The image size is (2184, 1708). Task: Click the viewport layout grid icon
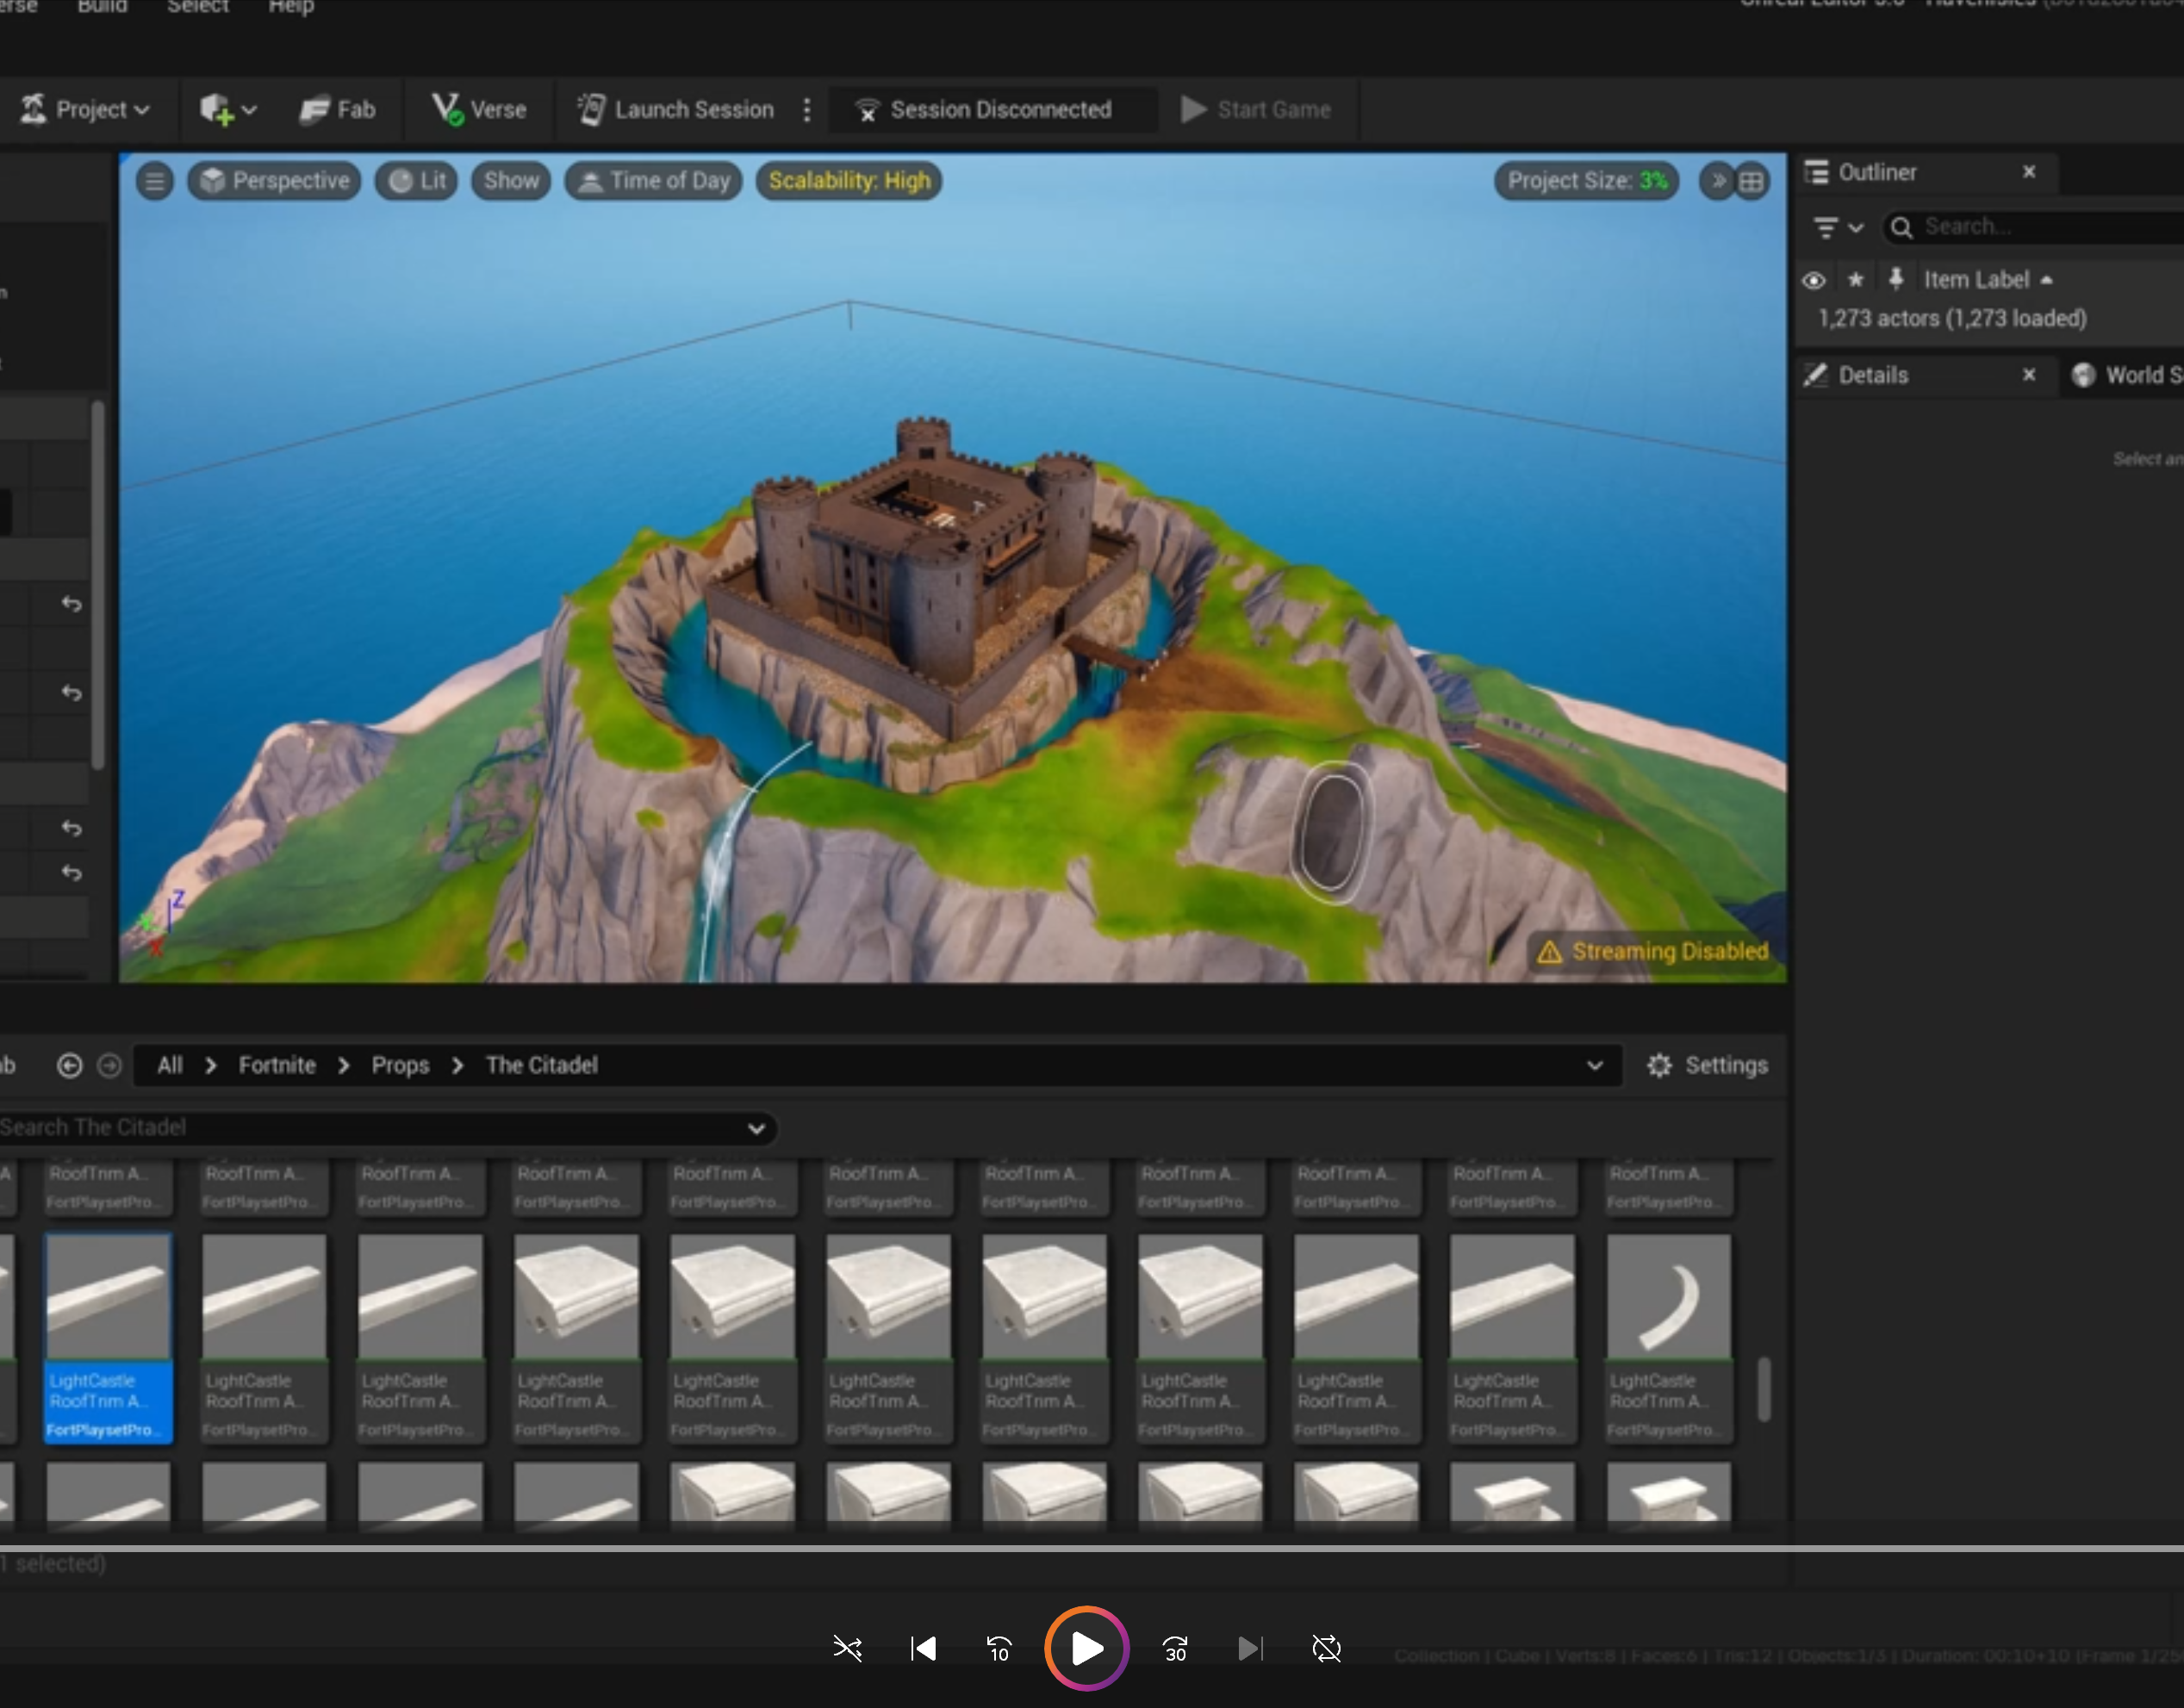pyautogui.click(x=1751, y=181)
